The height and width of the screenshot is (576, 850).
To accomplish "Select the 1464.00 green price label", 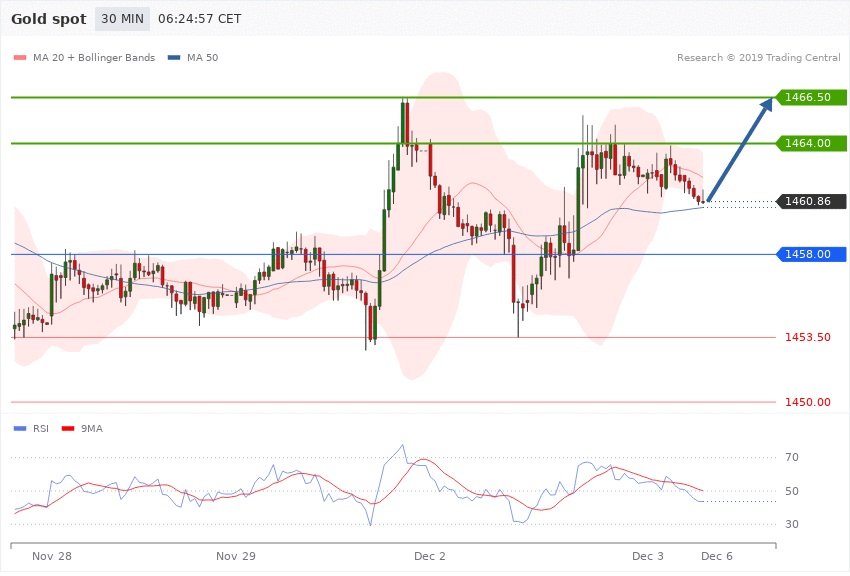I will pos(808,143).
